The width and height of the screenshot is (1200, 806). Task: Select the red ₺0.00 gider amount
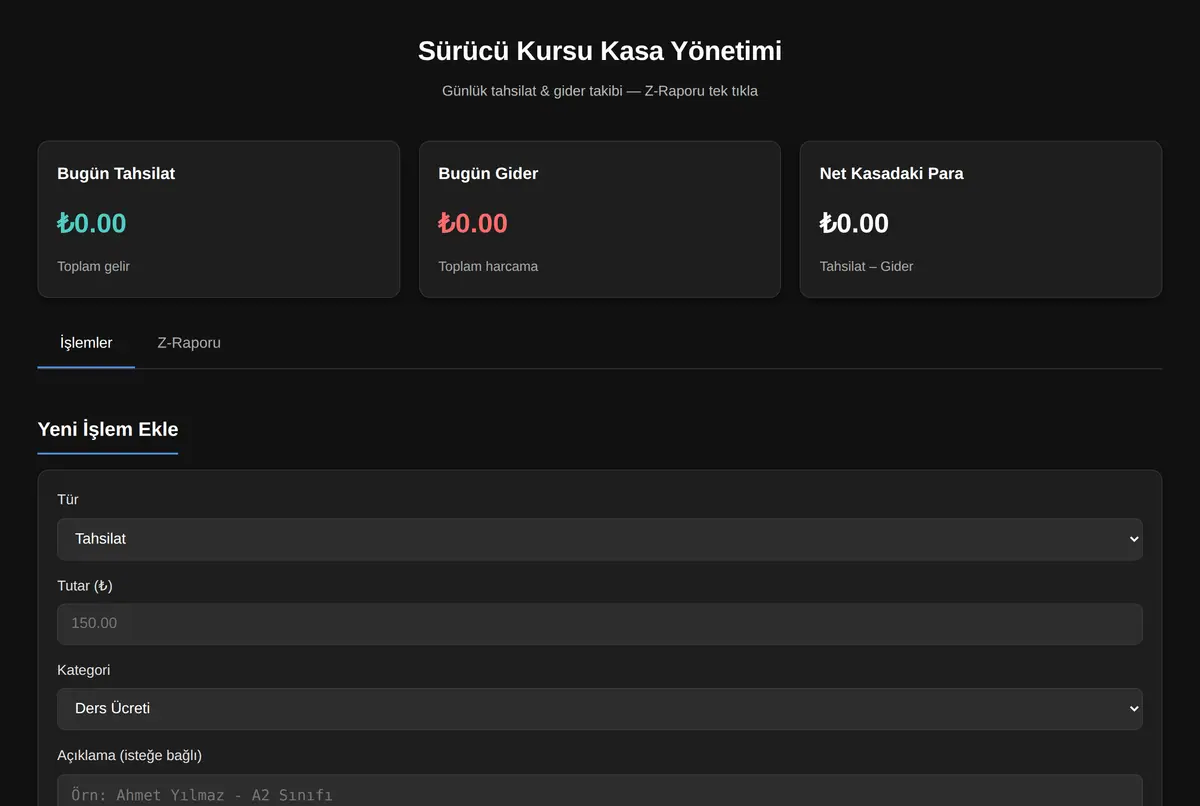click(x=473, y=223)
